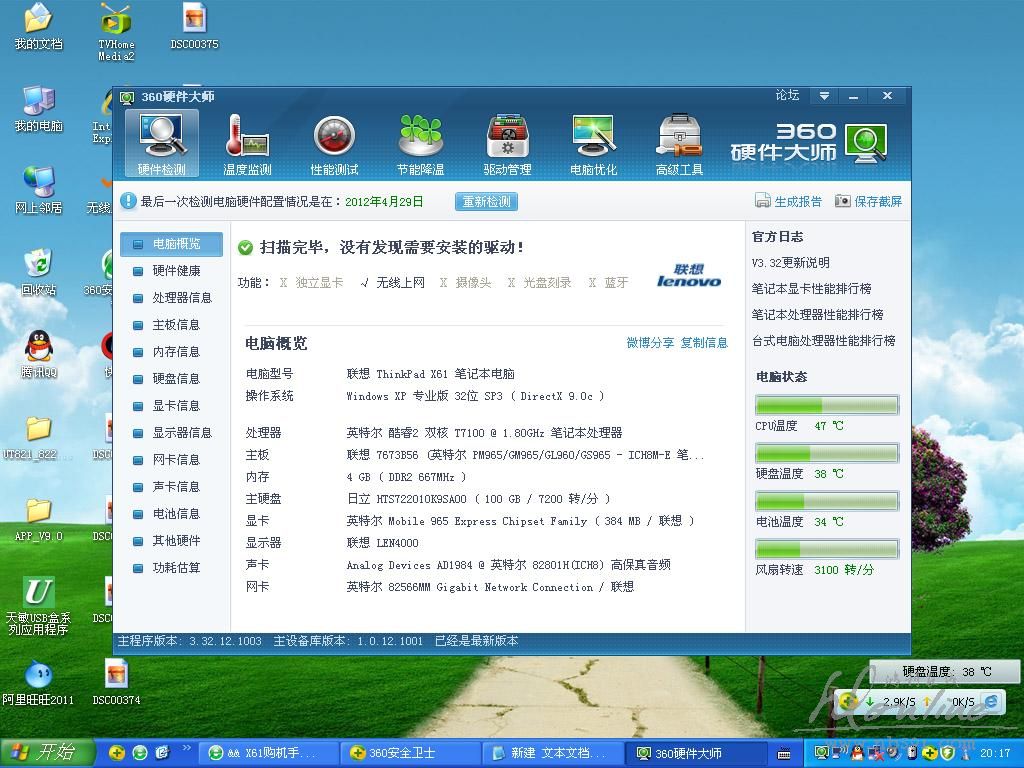1024x768 pixels.
Task: Open the 驱动管理 driver management icon
Action: pyautogui.click(x=507, y=143)
